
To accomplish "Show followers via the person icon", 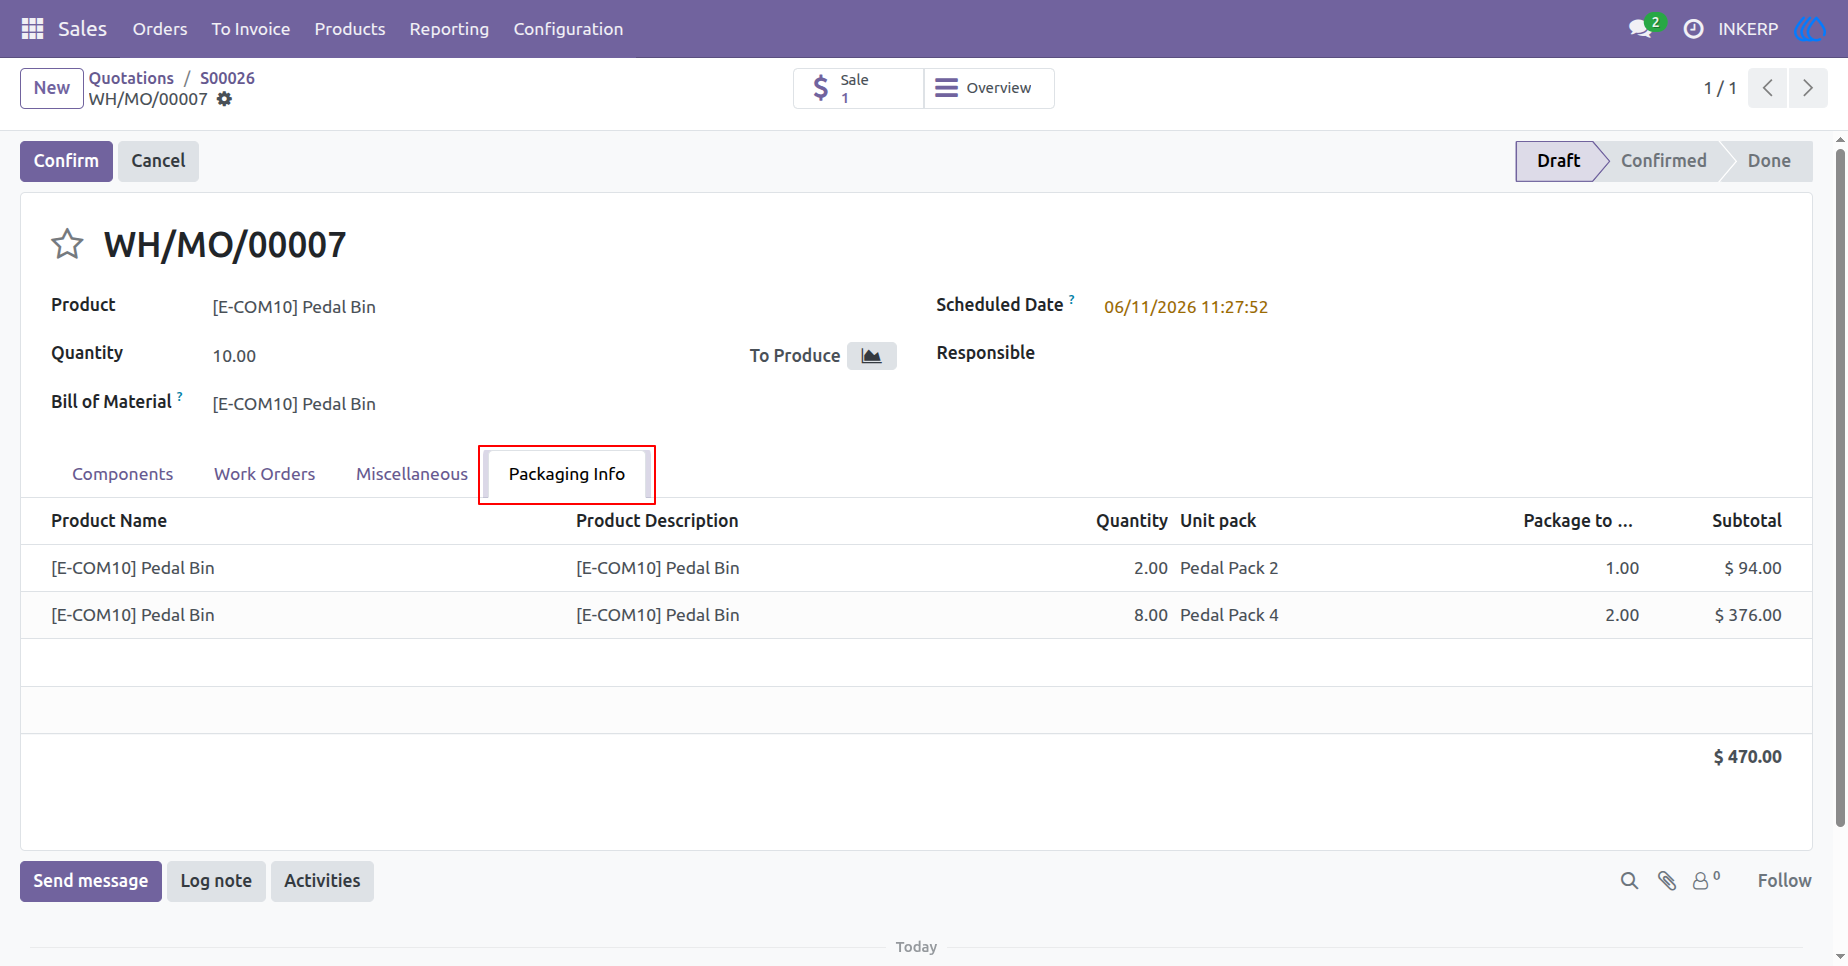I will (x=1705, y=880).
